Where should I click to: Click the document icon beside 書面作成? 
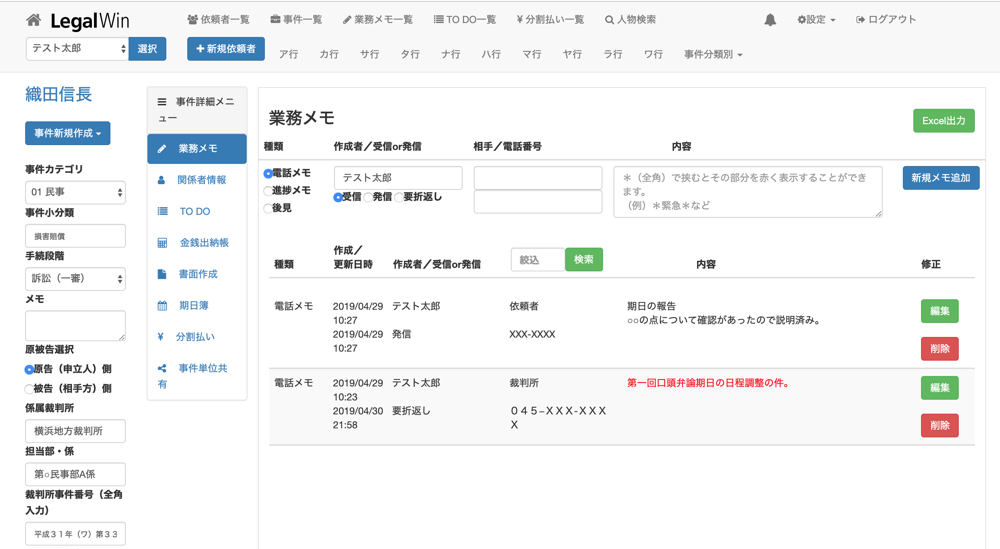[161, 274]
